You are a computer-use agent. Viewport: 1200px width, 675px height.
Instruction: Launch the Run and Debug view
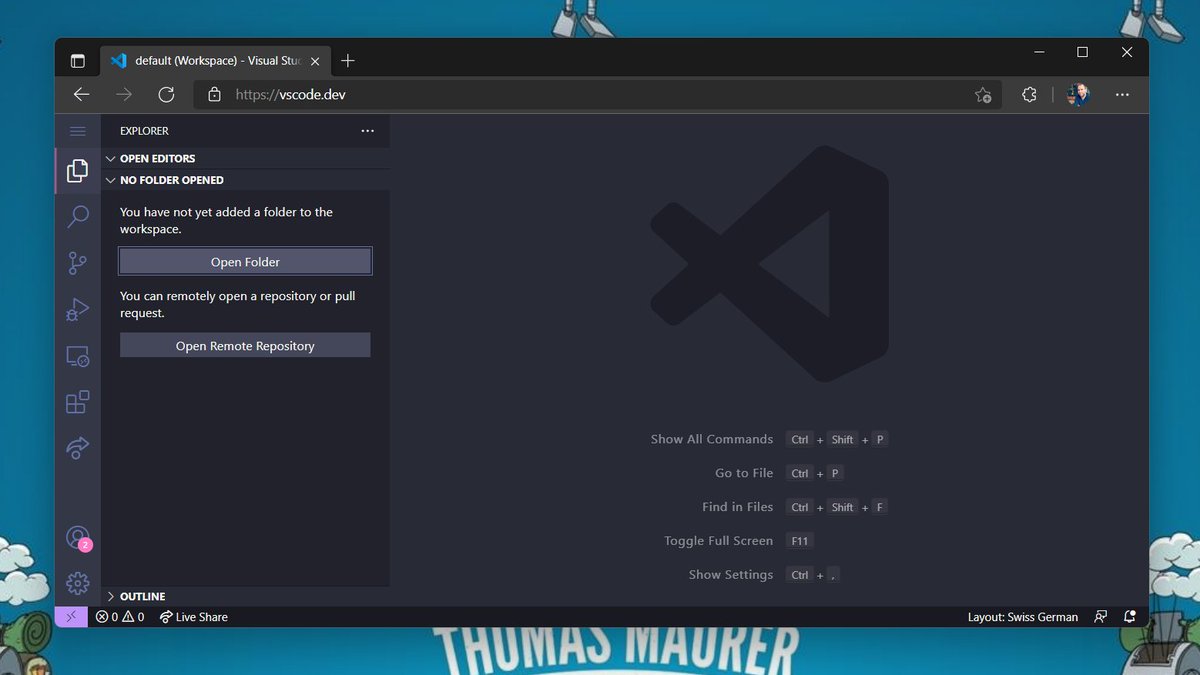click(x=78, y=309)
